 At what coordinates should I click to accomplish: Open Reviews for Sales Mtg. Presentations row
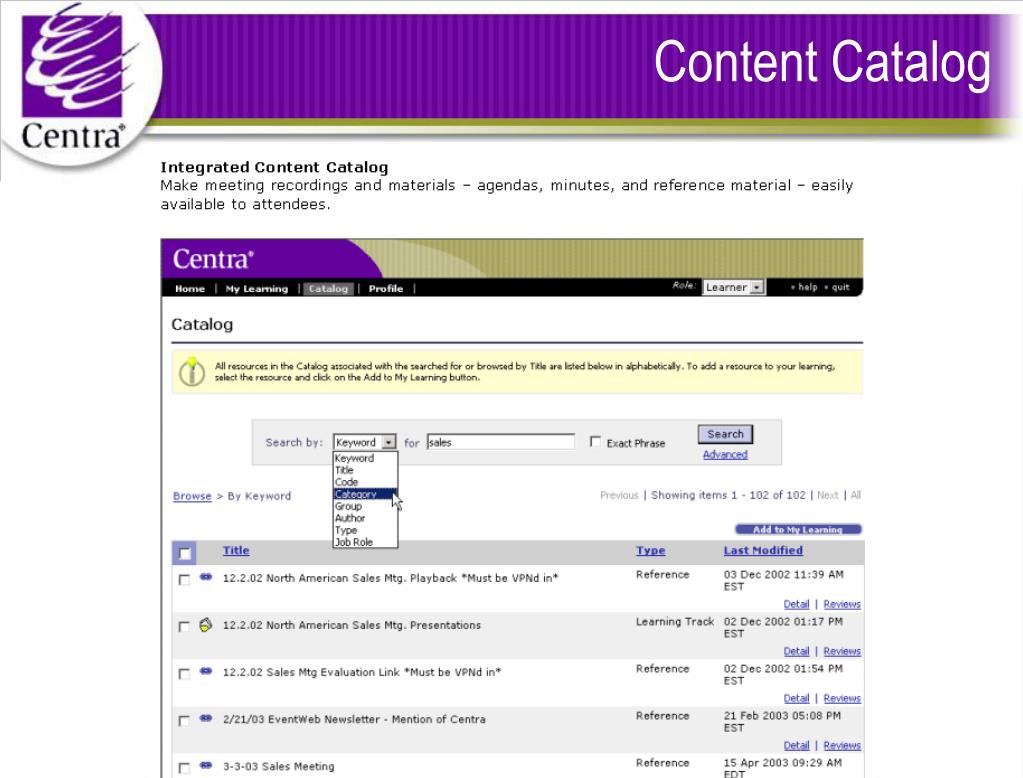pyautogui.click(x=842, y=651)
